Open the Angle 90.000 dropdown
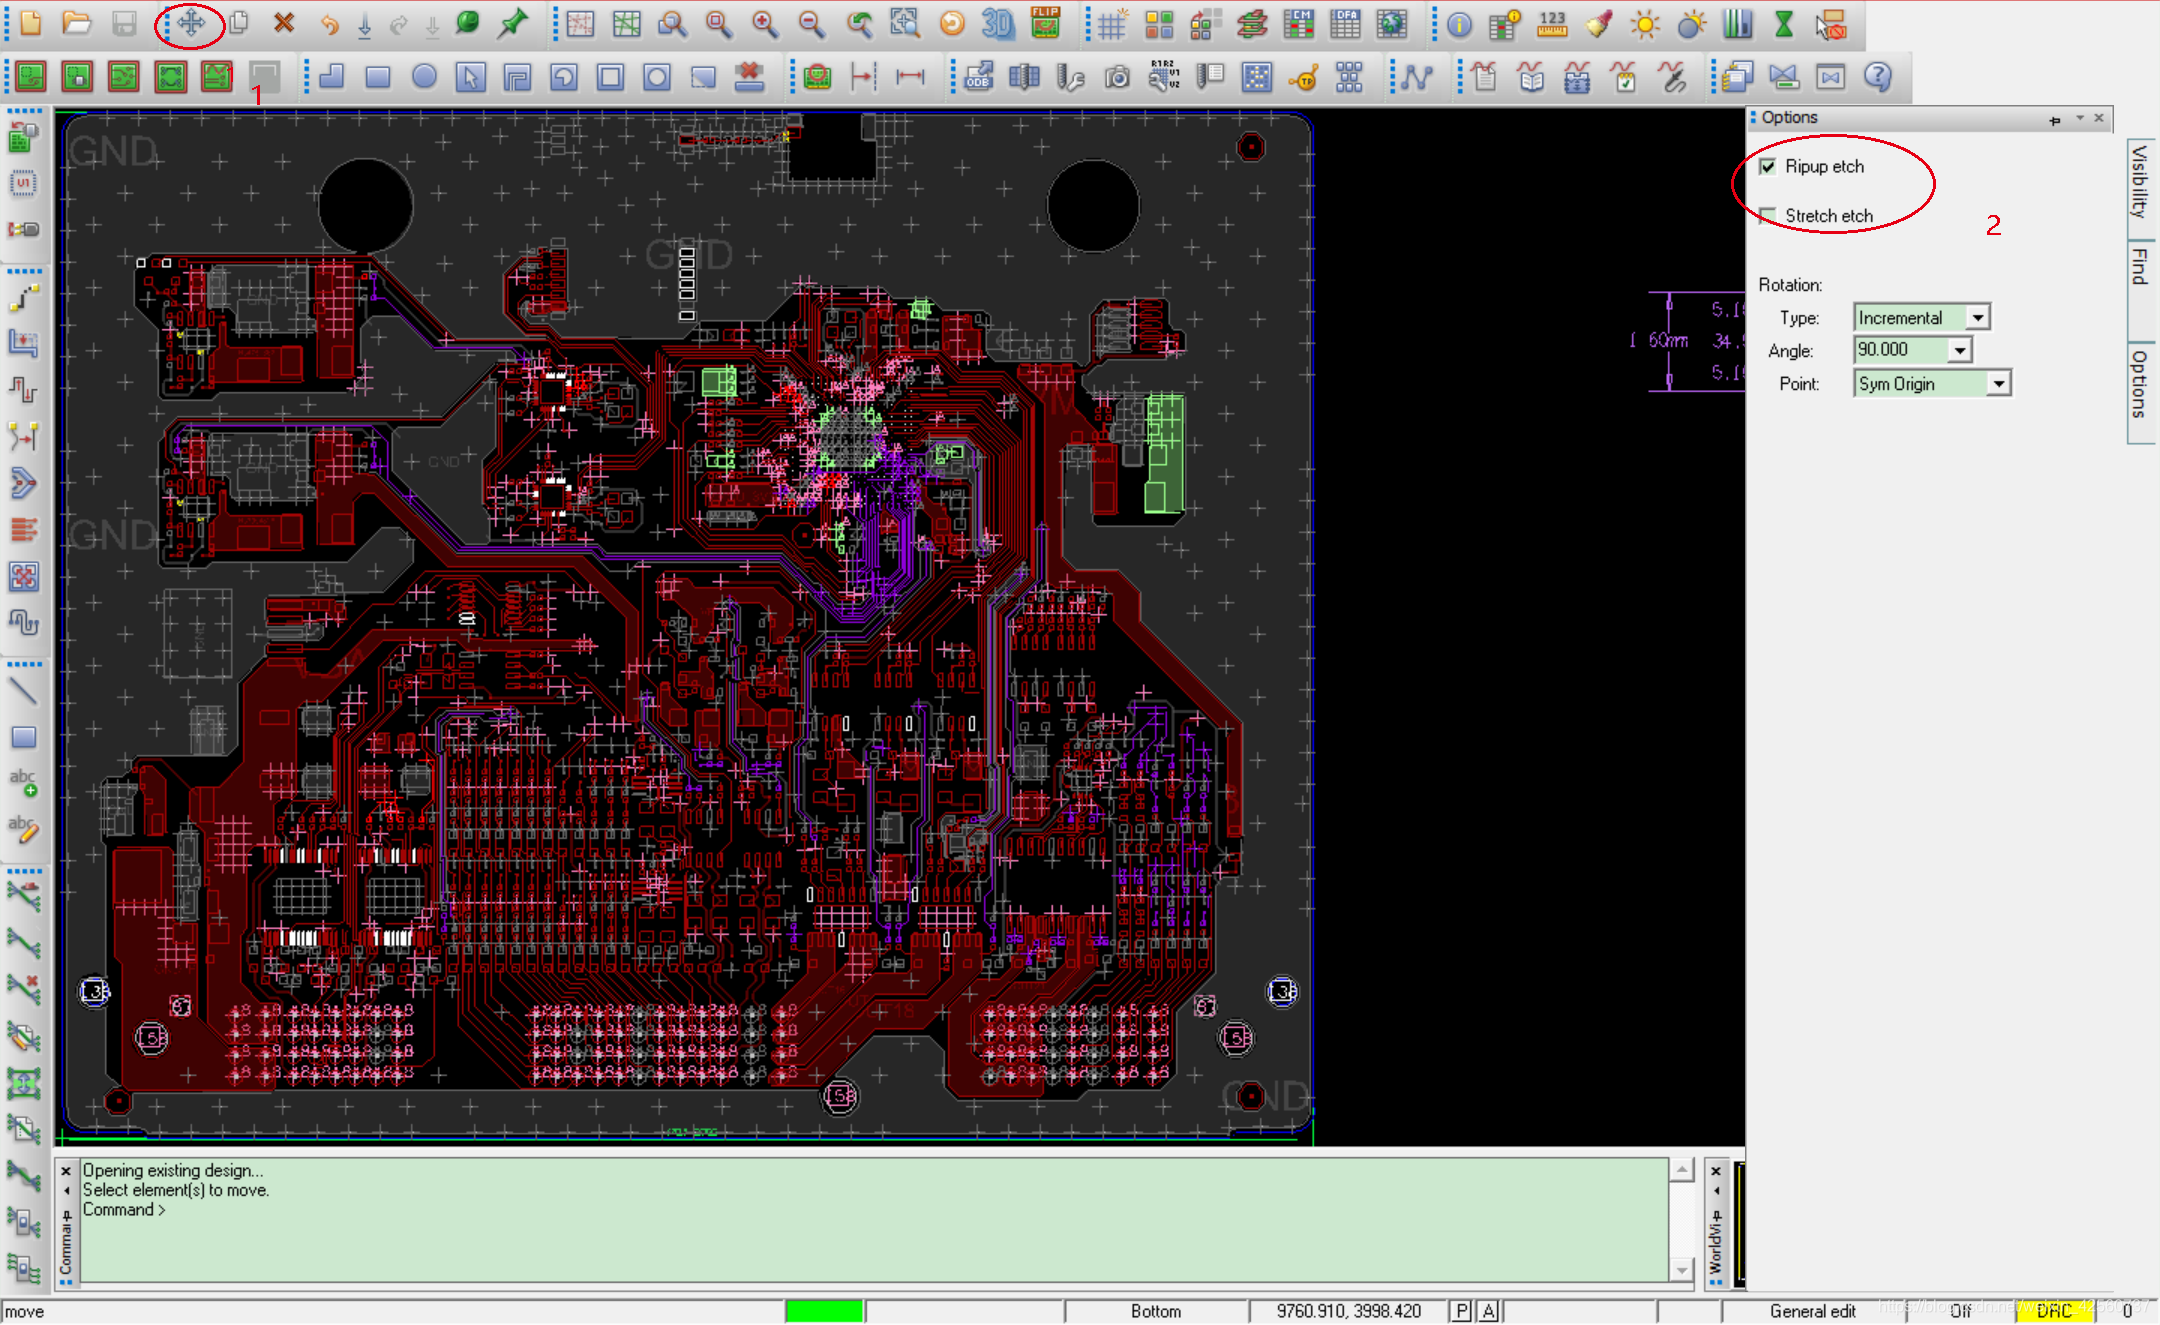This screenshot has height=1325, width=2160. click(x=1959, y=350)
